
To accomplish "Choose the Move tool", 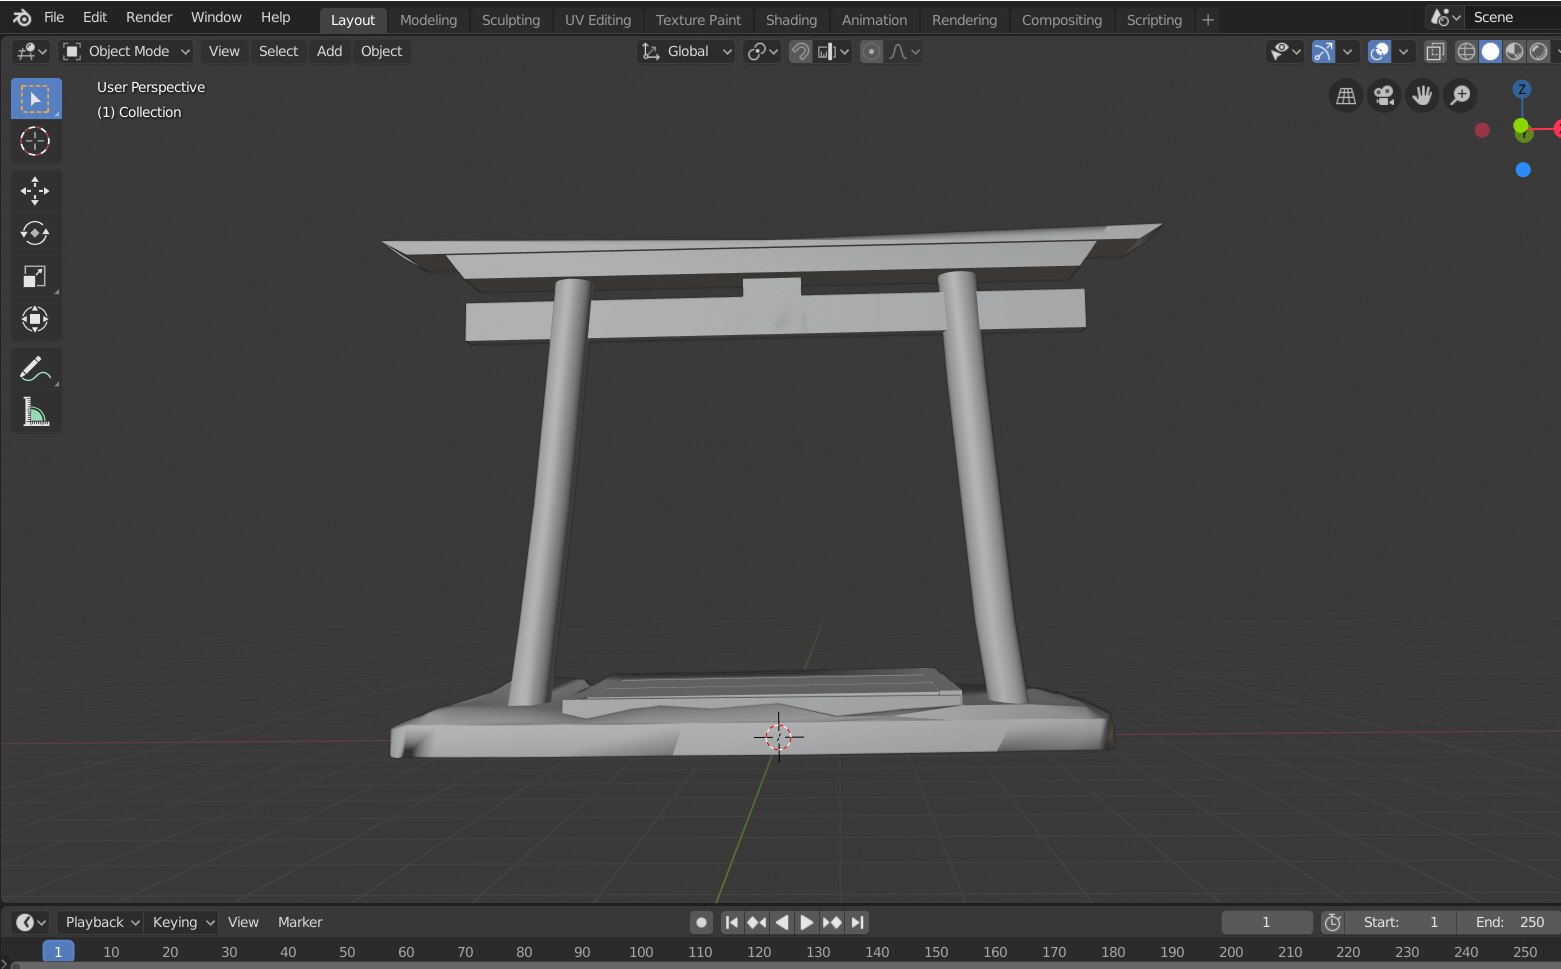I will pos(36,191).
